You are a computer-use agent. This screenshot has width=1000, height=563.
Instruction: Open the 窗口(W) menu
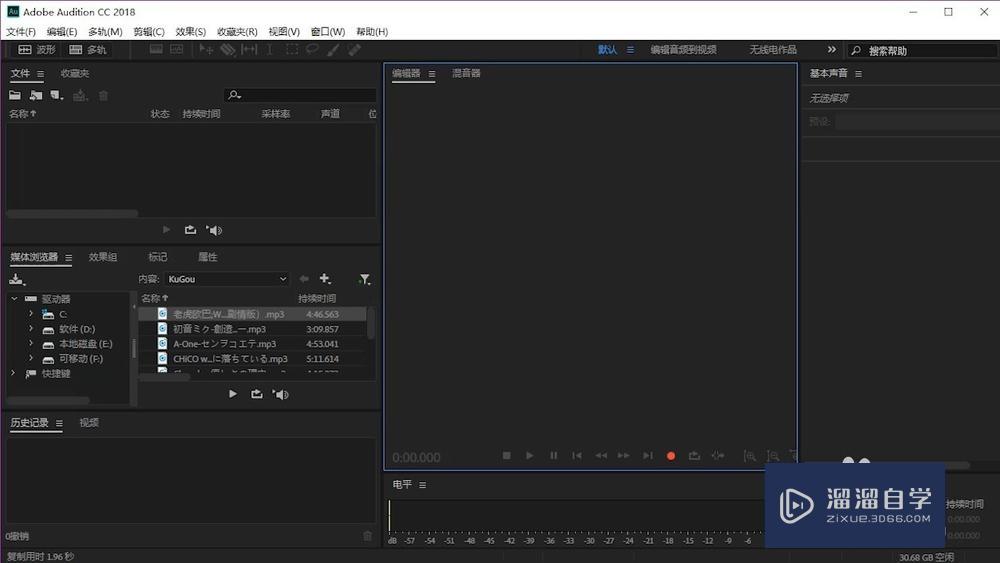pyautogui.click(x=328, y=31)
